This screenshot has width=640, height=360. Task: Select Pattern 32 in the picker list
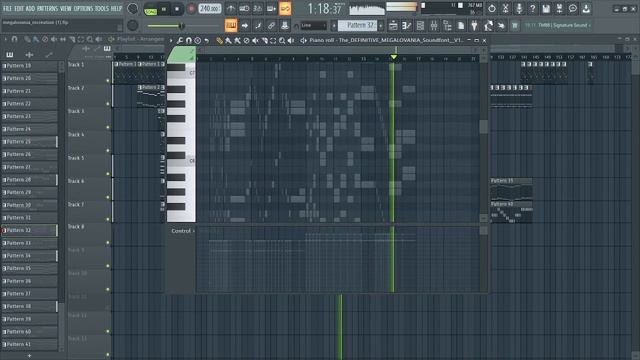[29, 230]
